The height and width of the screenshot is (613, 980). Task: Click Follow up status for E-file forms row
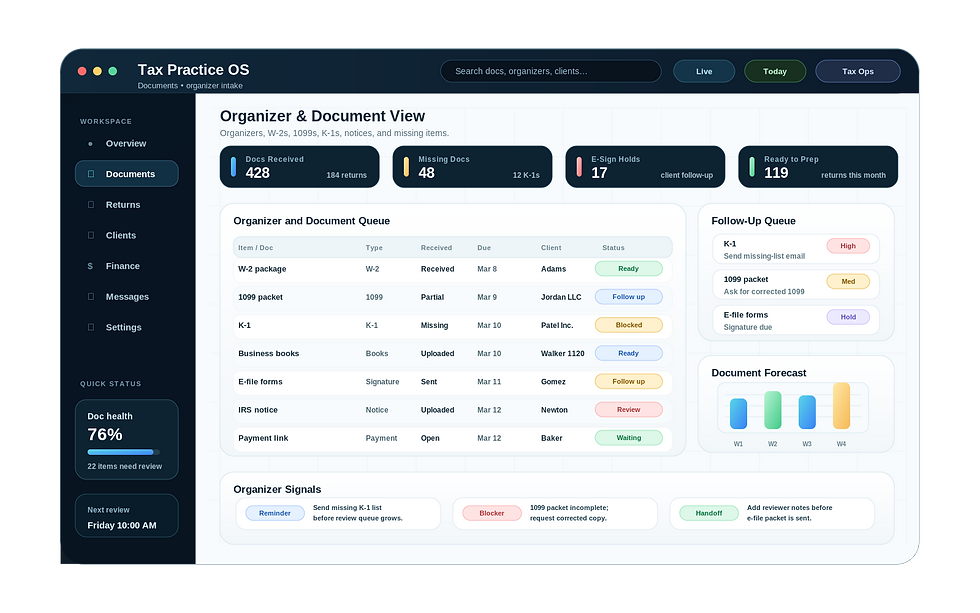pos(628,381)
